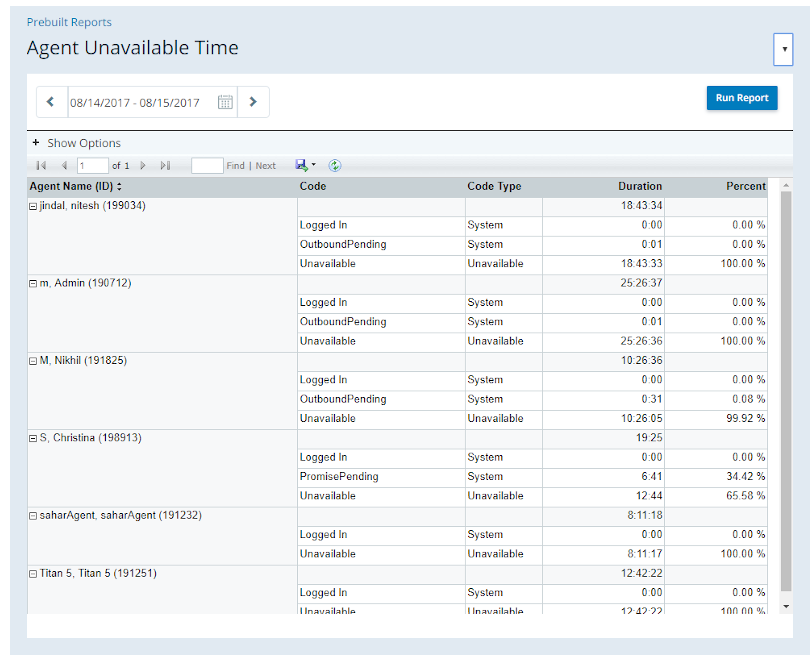Click the report vertical scrollbar thumb
This screenshot has width=812, height=657.
pyautogui.click(x=786, y=391)
